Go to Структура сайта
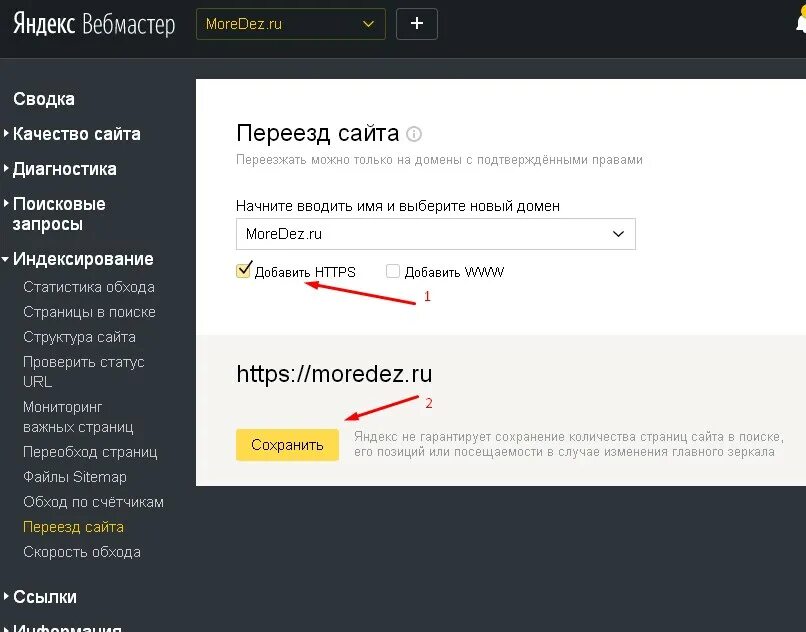Viewport: 806px width, 632px height. [x=80, y=337]
